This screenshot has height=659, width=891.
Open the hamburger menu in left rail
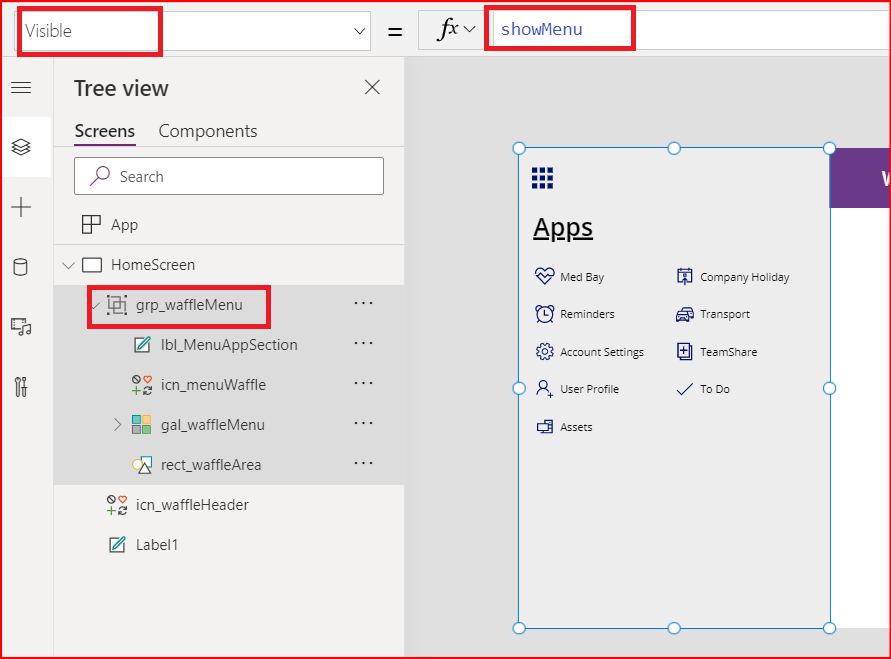tap(21, 88)
